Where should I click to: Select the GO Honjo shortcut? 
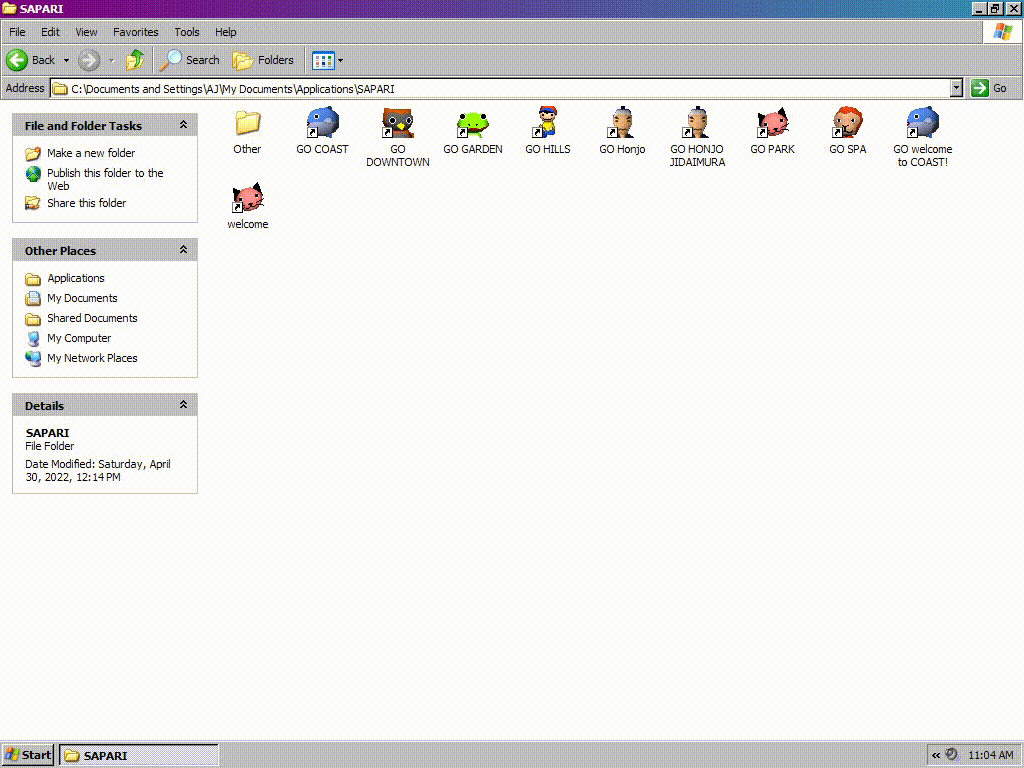point(622,123)
